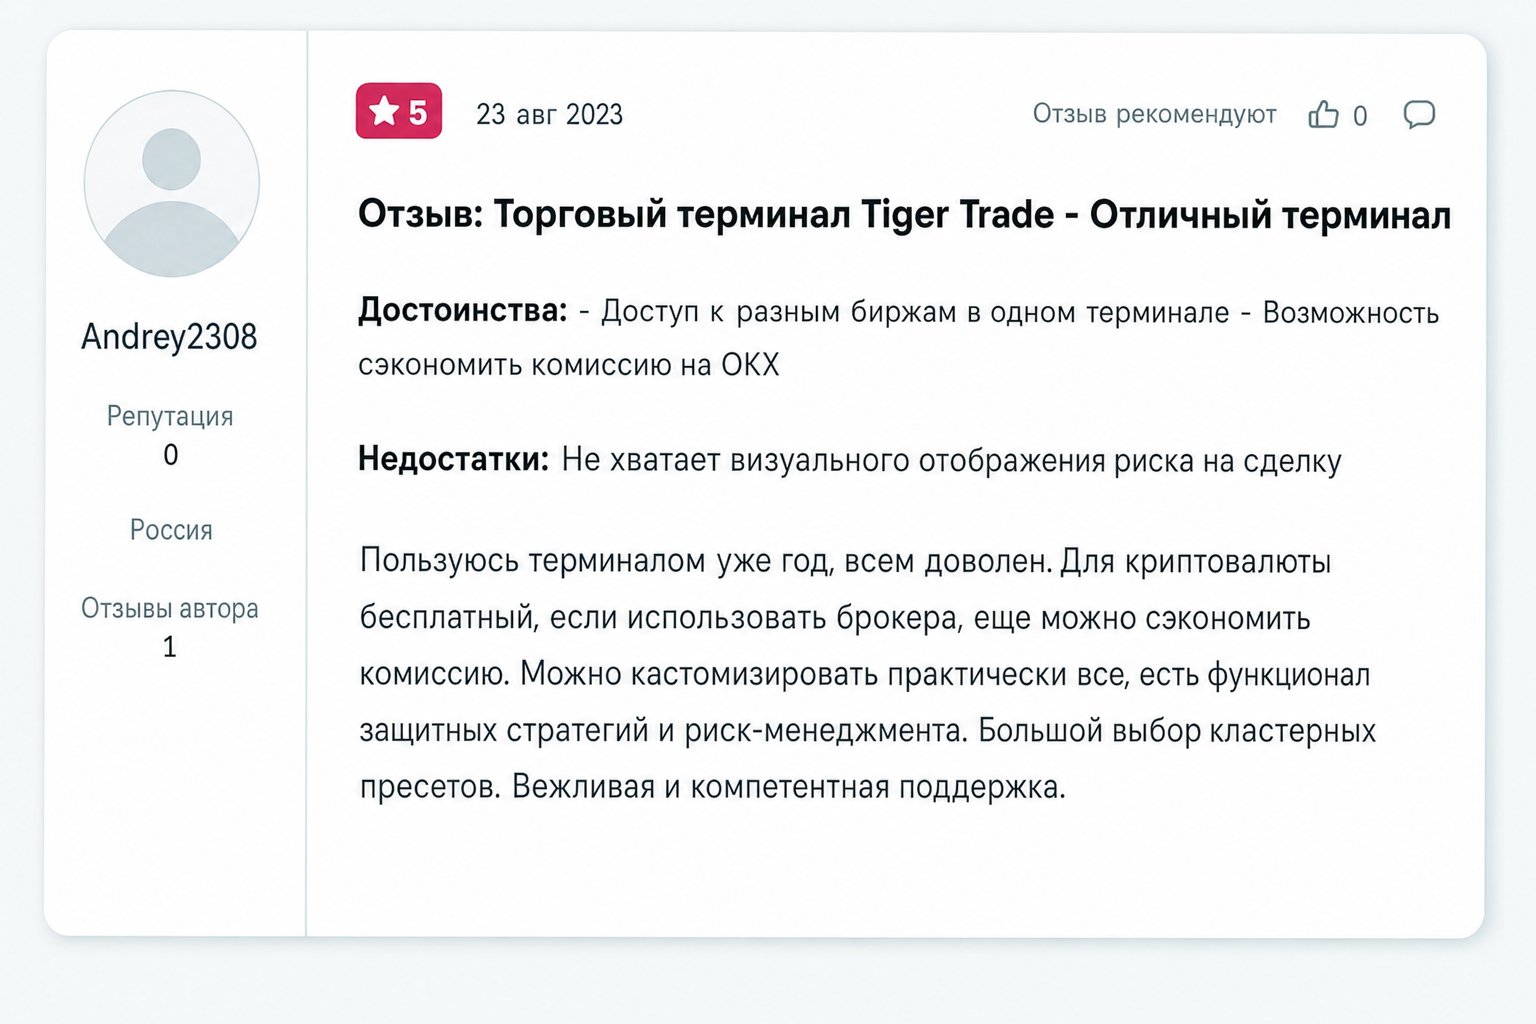Open comments via speech bubble icon

click(x=1419, y=114)
